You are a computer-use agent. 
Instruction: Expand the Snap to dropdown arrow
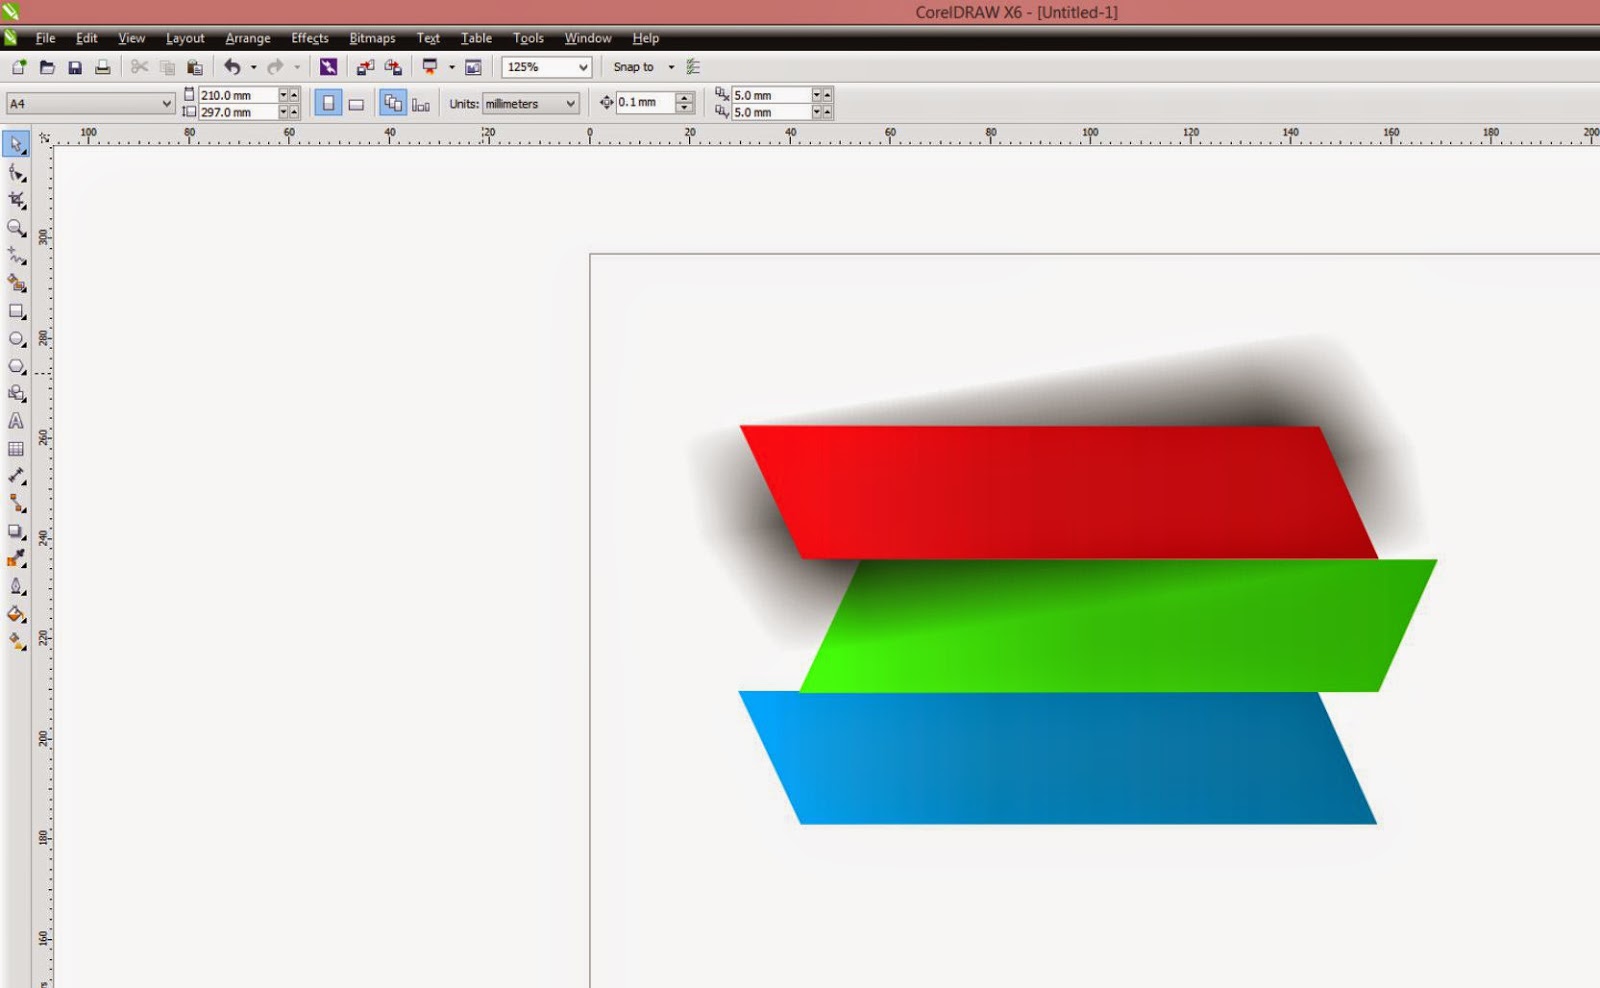point(671,67)
